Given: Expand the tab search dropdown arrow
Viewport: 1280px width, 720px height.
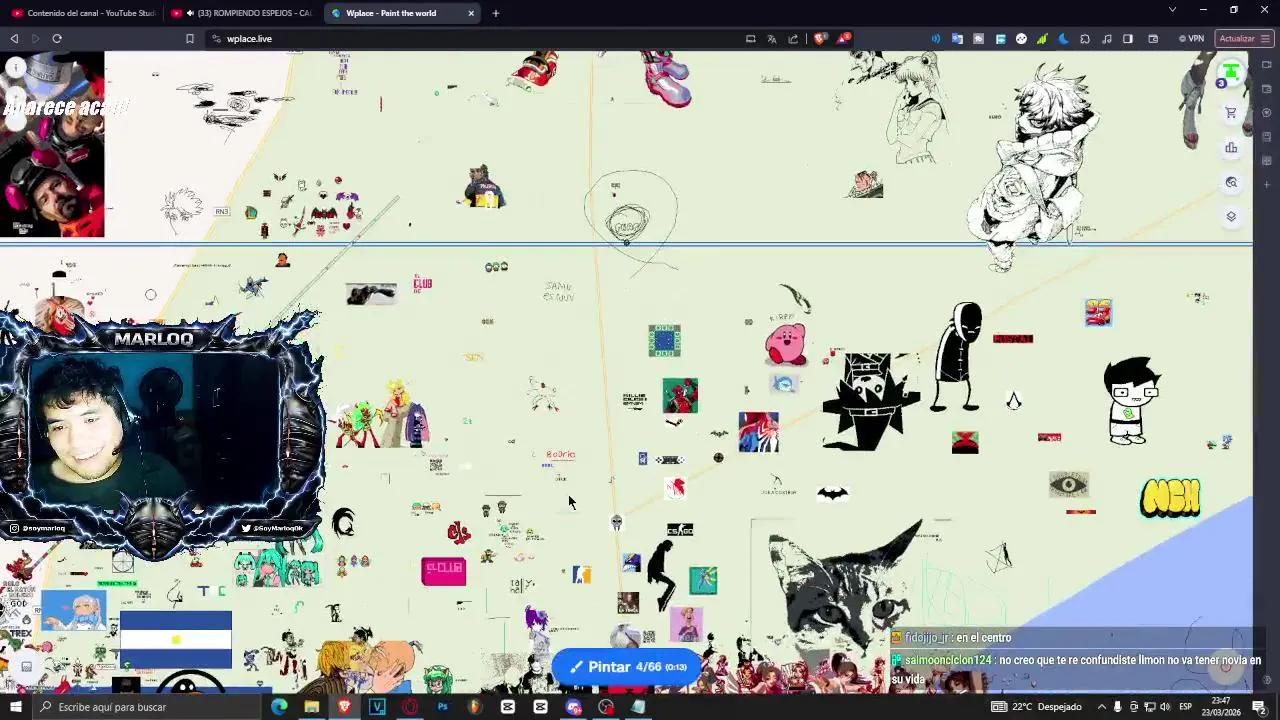Looking at the screenshot, I should click(x=1172, y=10).
